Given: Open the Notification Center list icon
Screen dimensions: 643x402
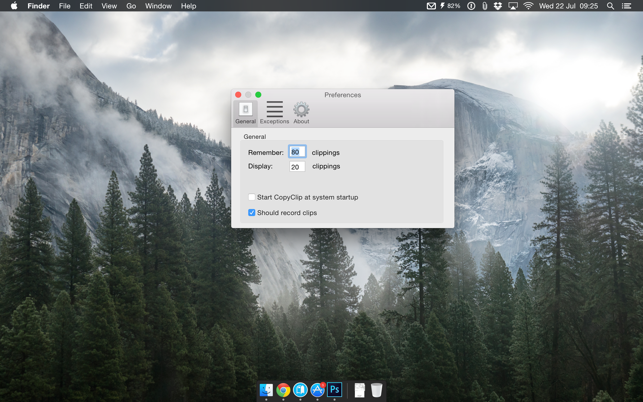Looking at the screenshot, I should 627,6.
